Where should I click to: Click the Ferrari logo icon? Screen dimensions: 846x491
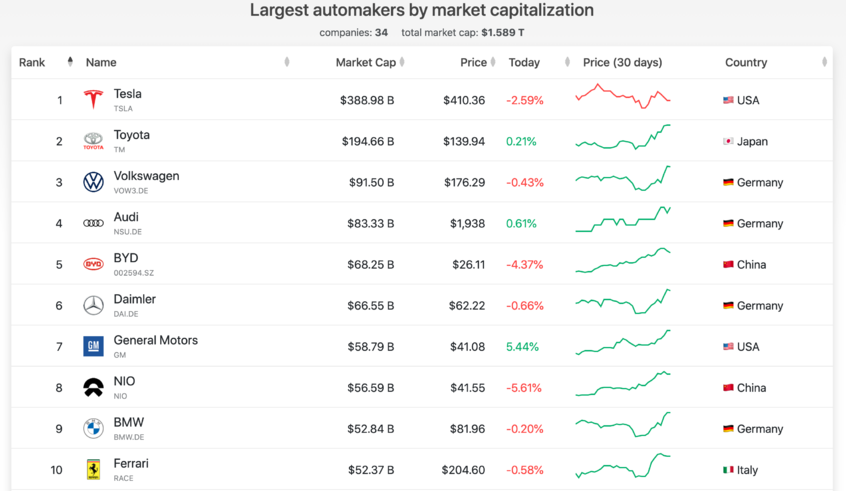(x=93, y=470)
